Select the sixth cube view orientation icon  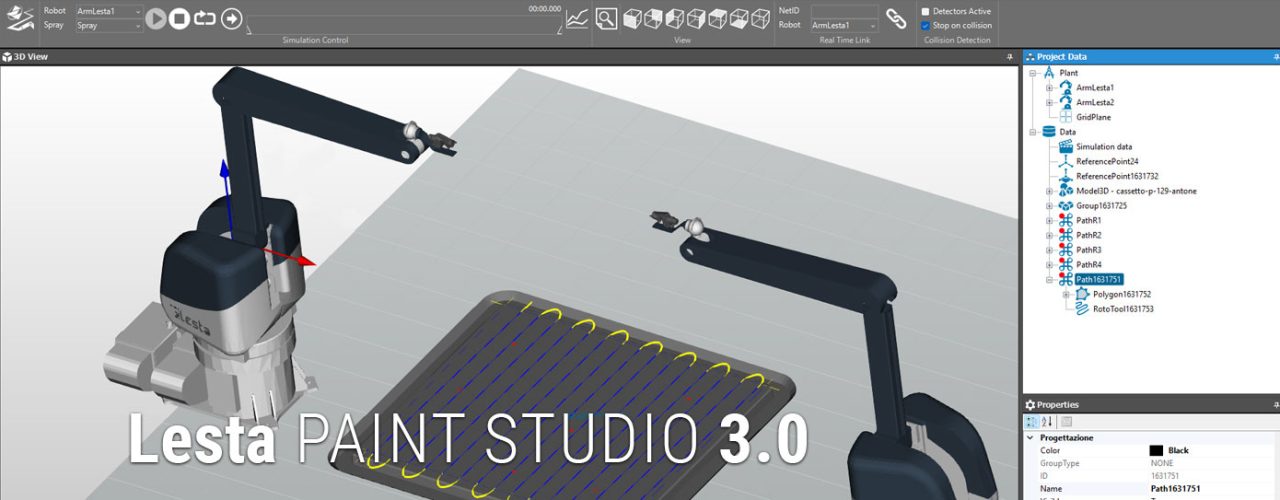[739, 18]
